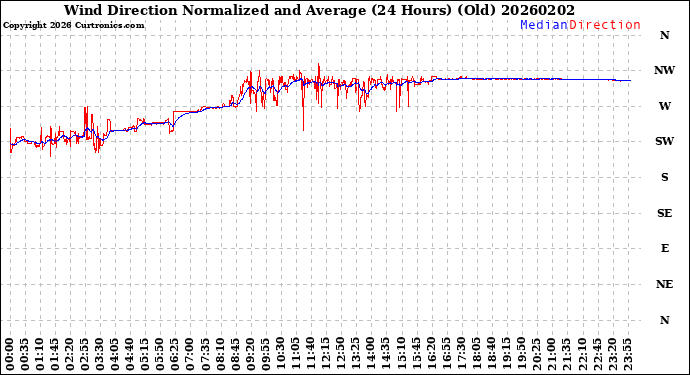Click the 07:35 time label

tap(205, 355)
